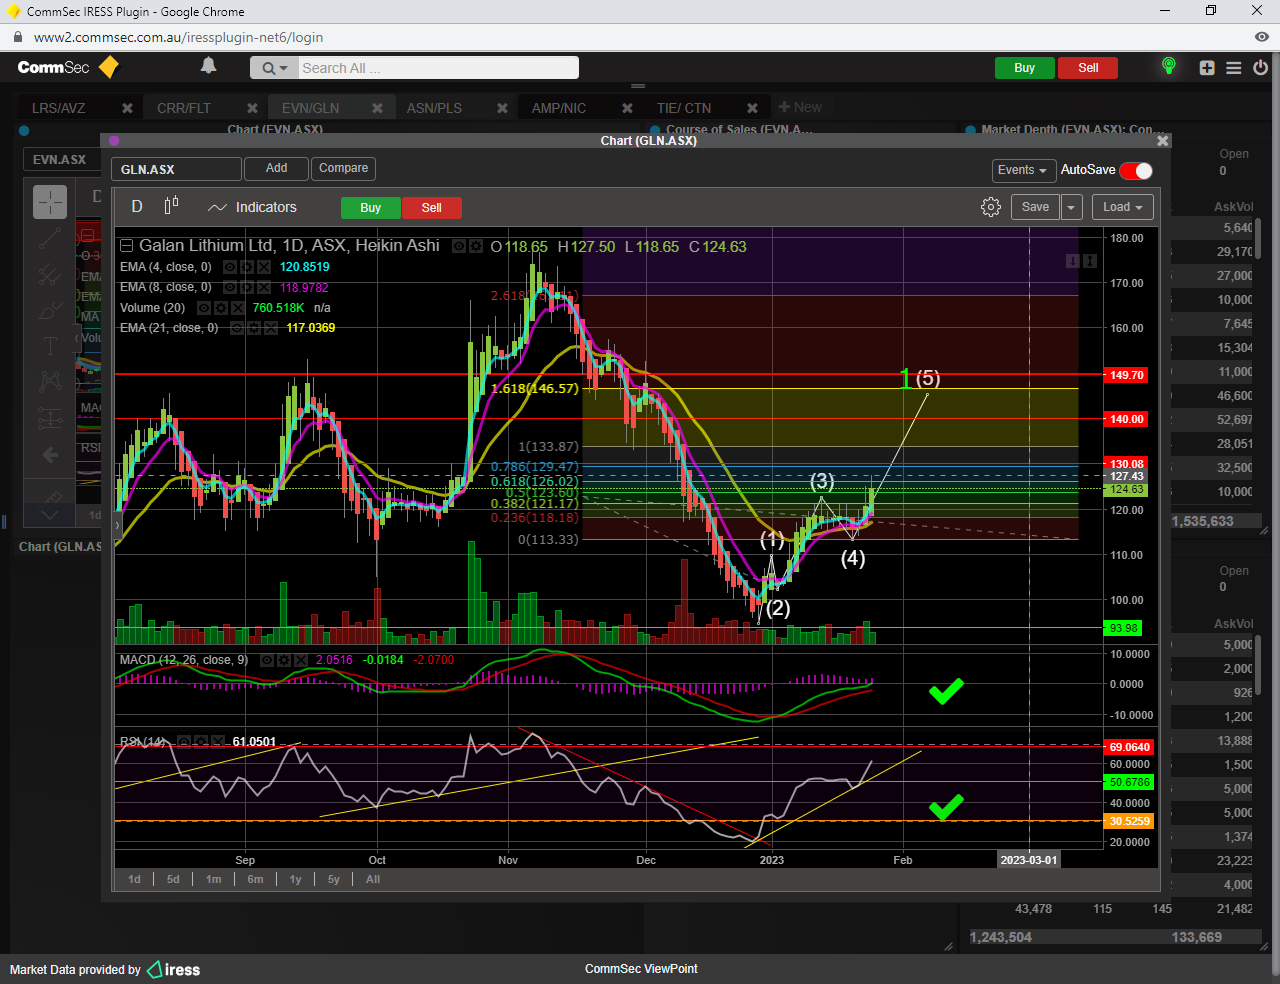Toggle visibility of Galan Lithium price series
This screenshot has height=984, width=1280.
click(x=459, y=246)
